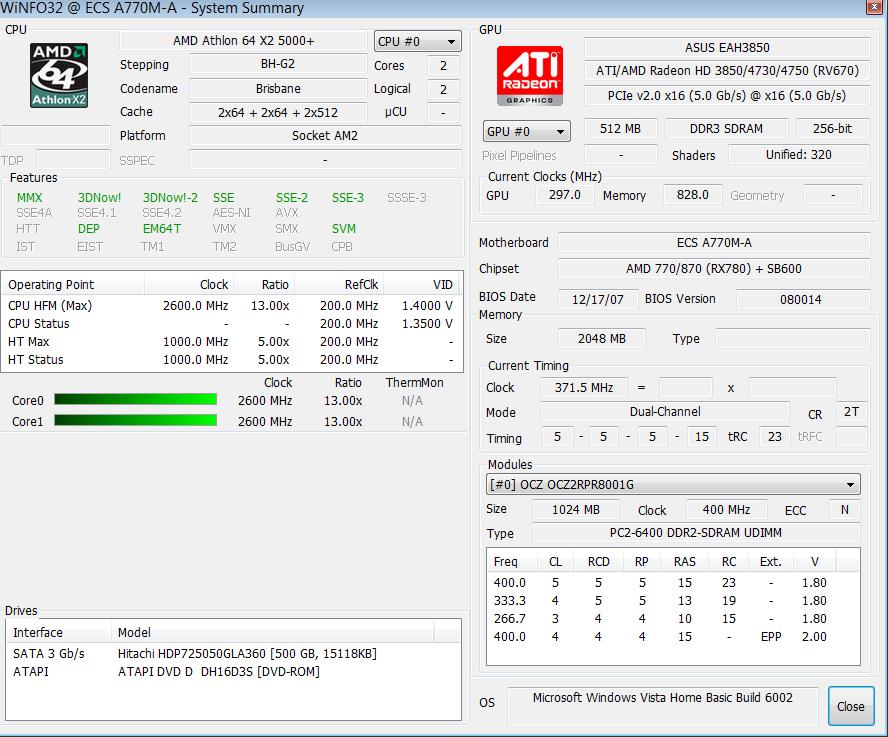Click the 3DNow!-2 feature label
This screenshot has height=737, width=888.
tap(170, 198)
